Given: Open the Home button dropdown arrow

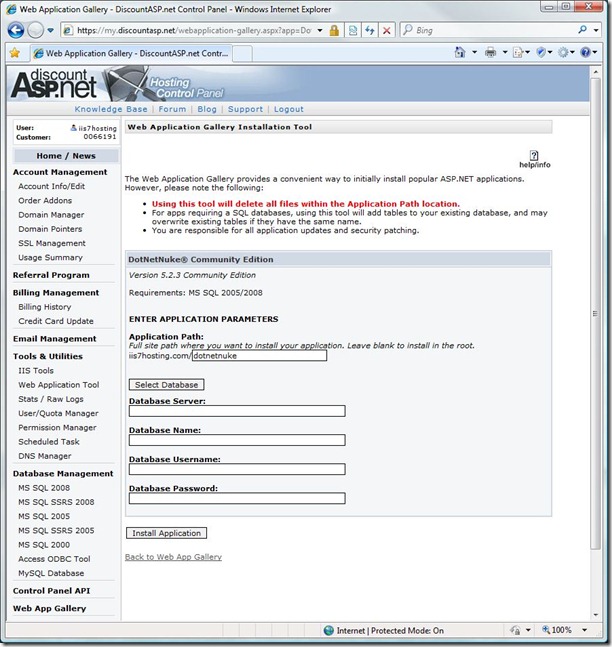Looking at the screenshot, I should click(x=474, y=52).
